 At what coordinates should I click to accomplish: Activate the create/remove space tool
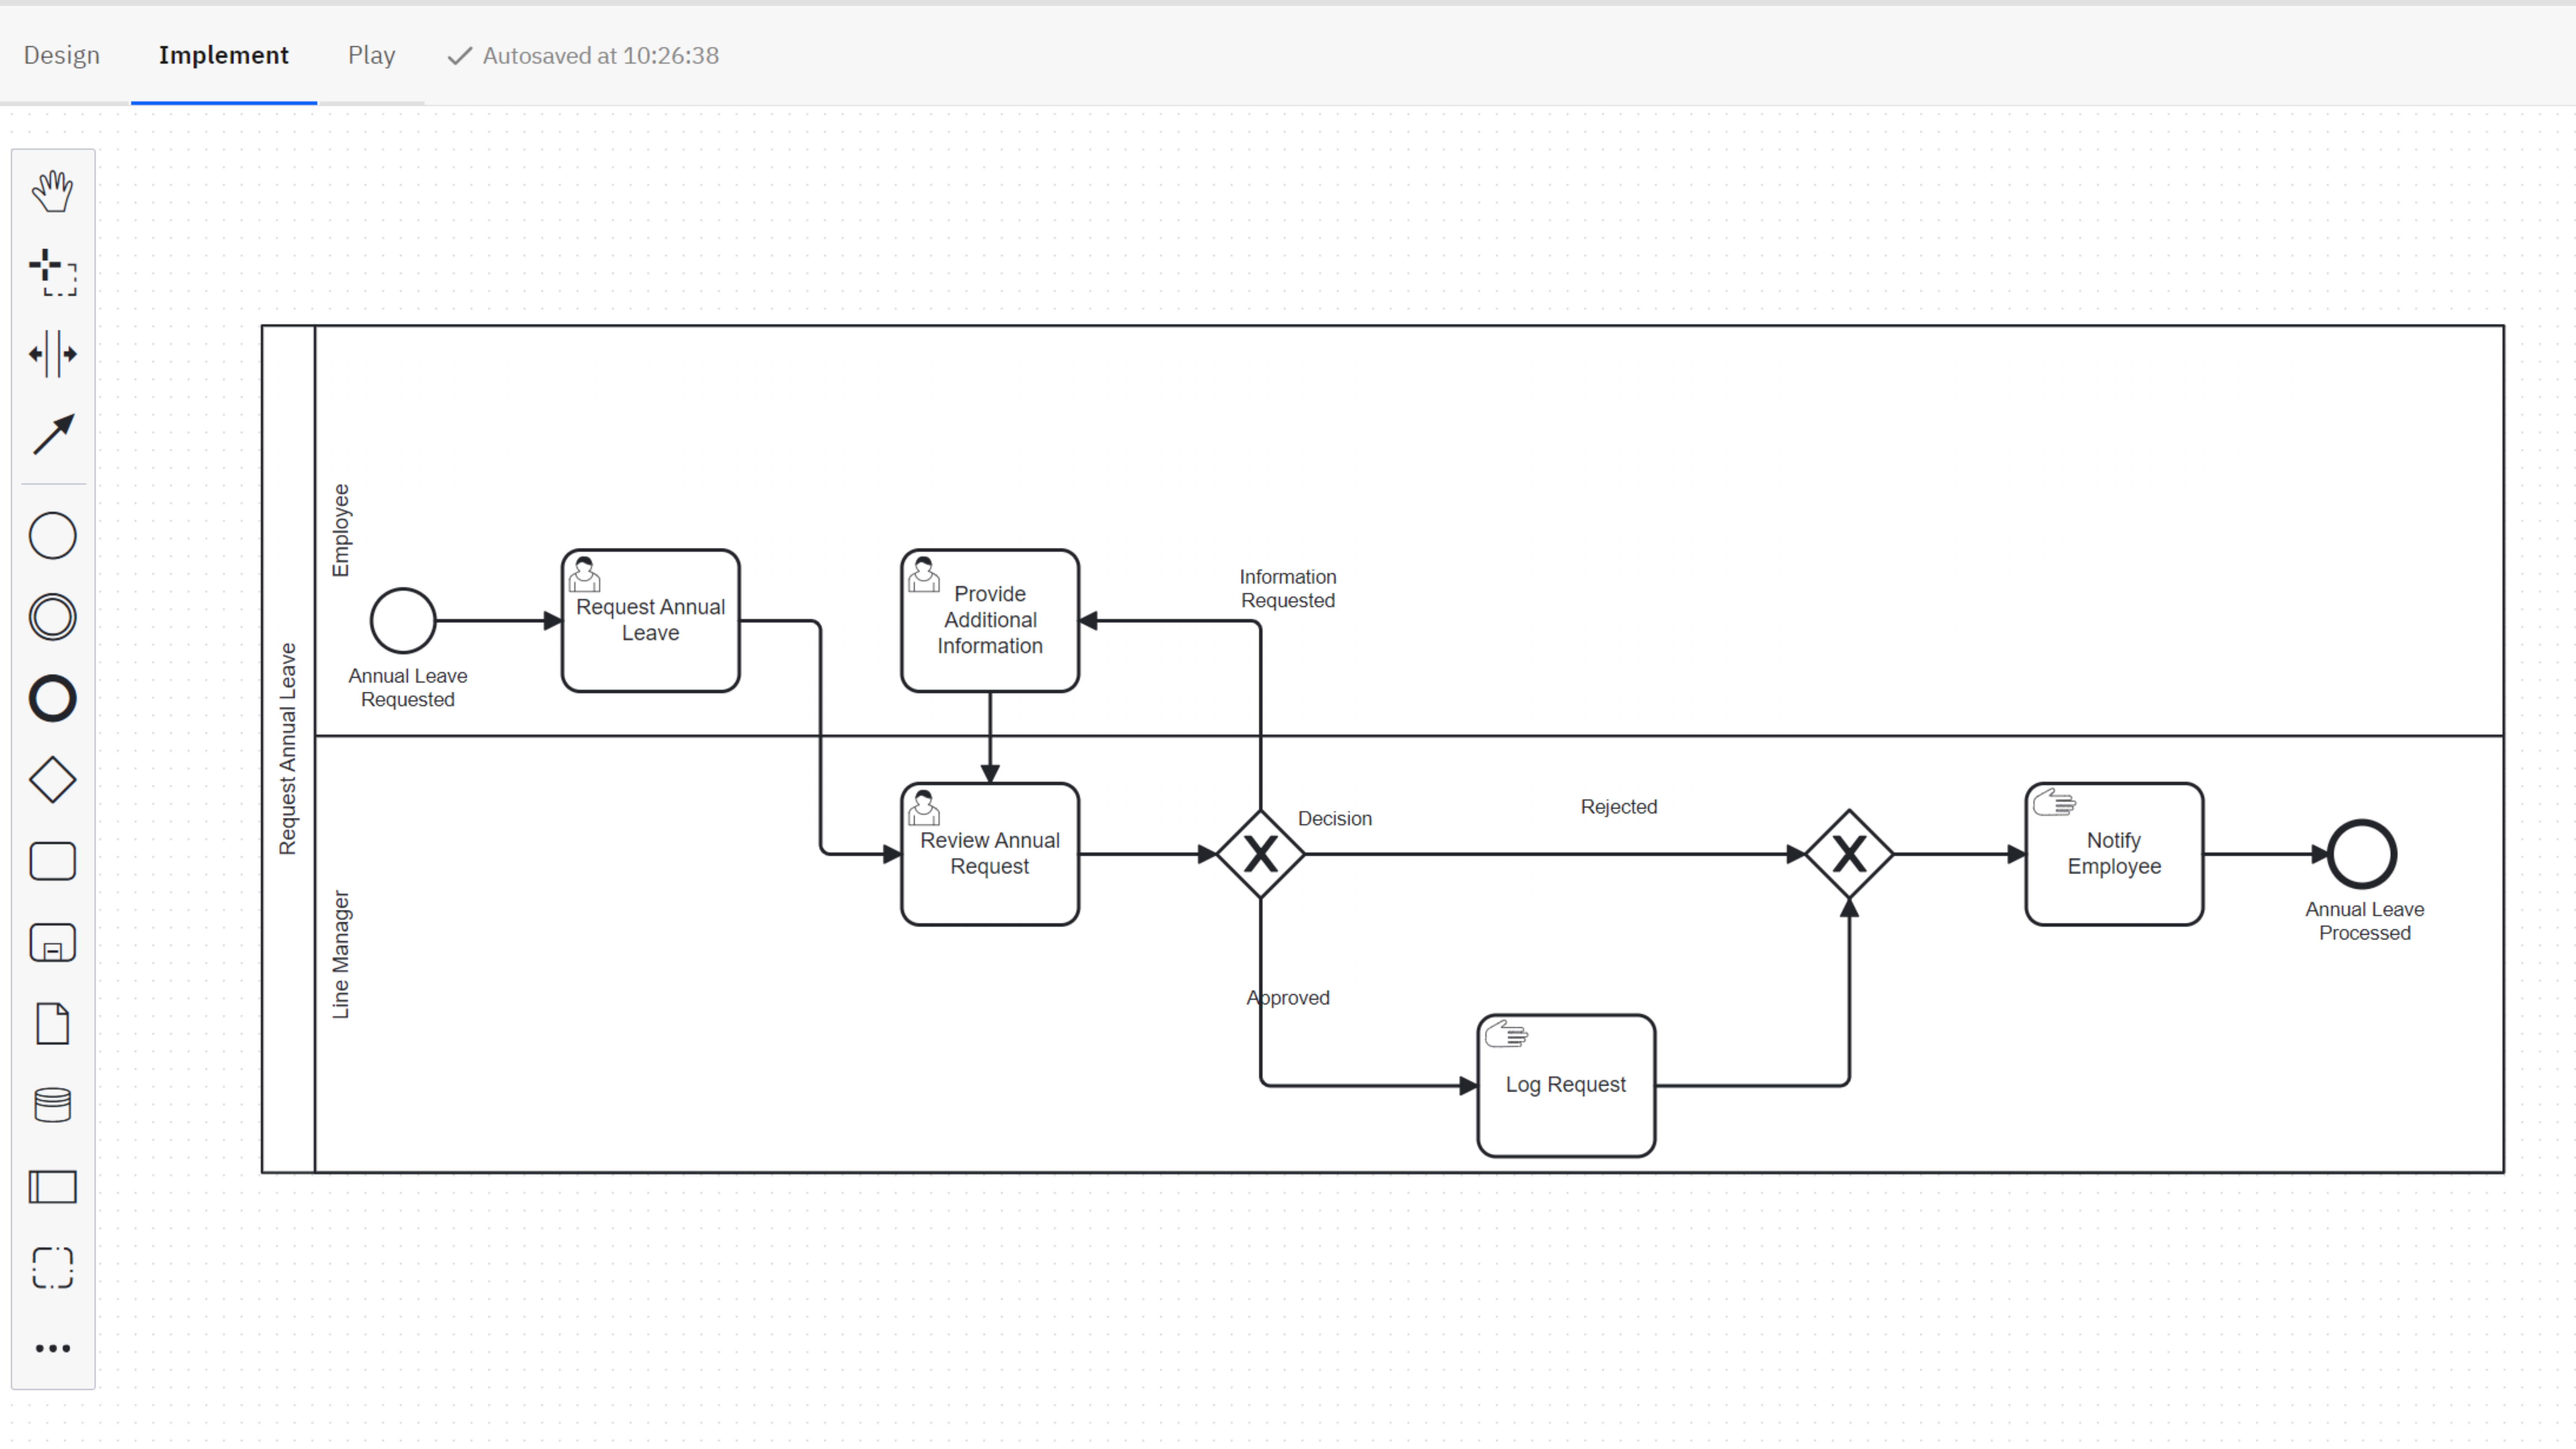click(52, 354)
